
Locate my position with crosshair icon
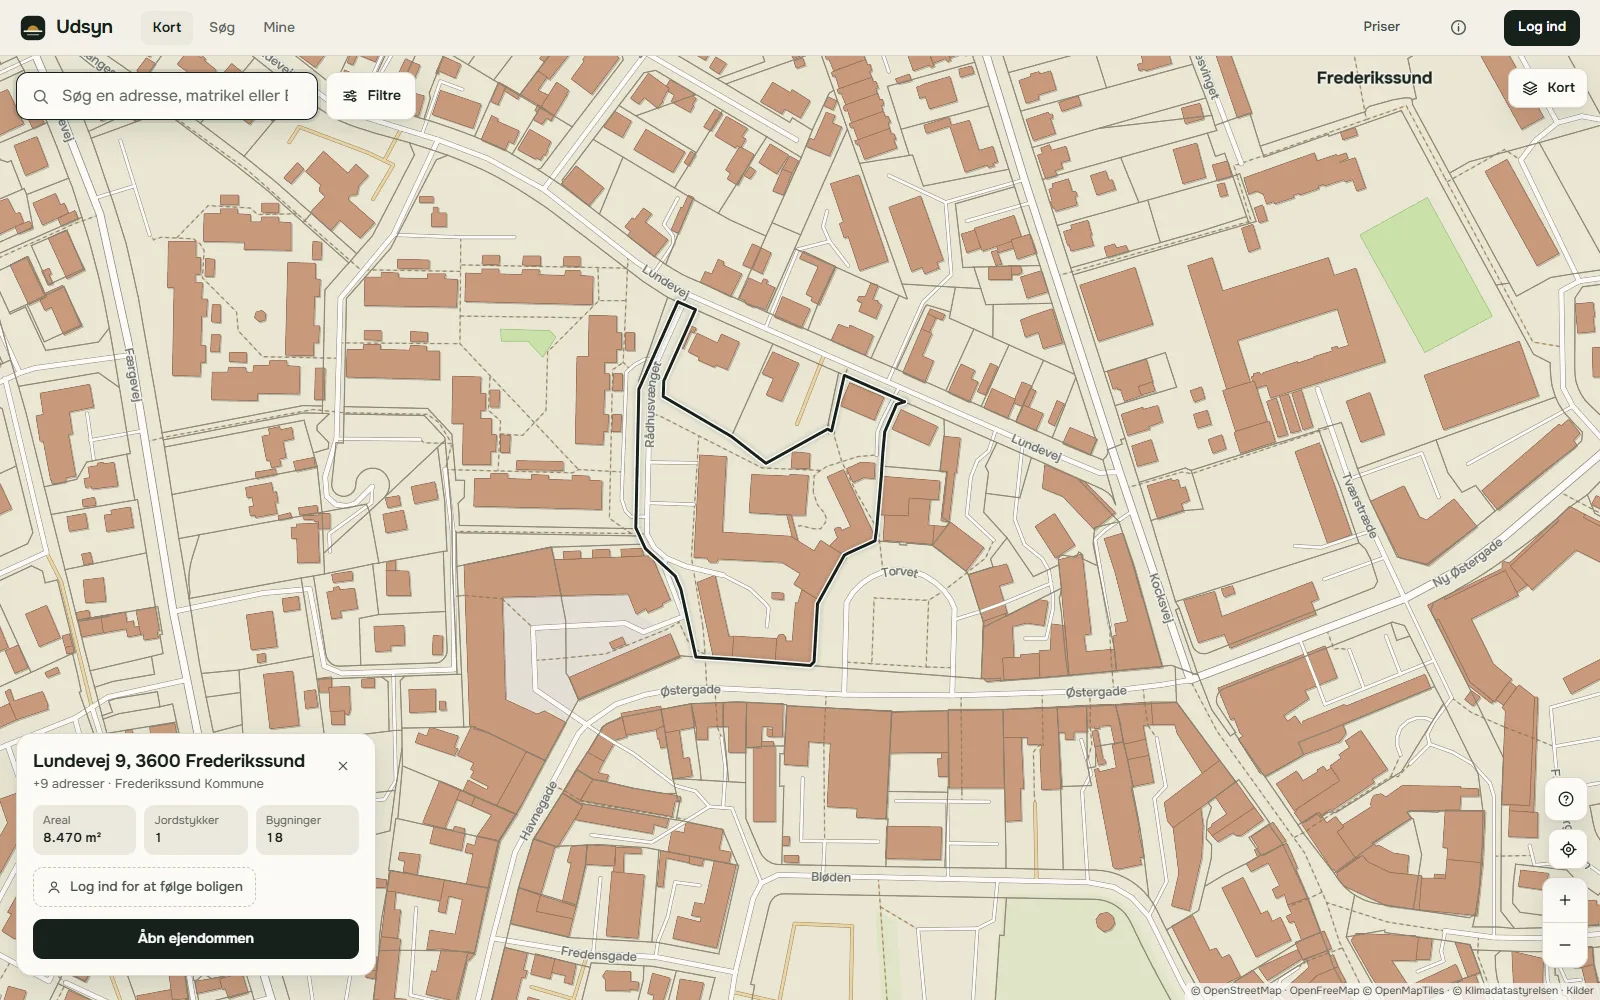1567,849
